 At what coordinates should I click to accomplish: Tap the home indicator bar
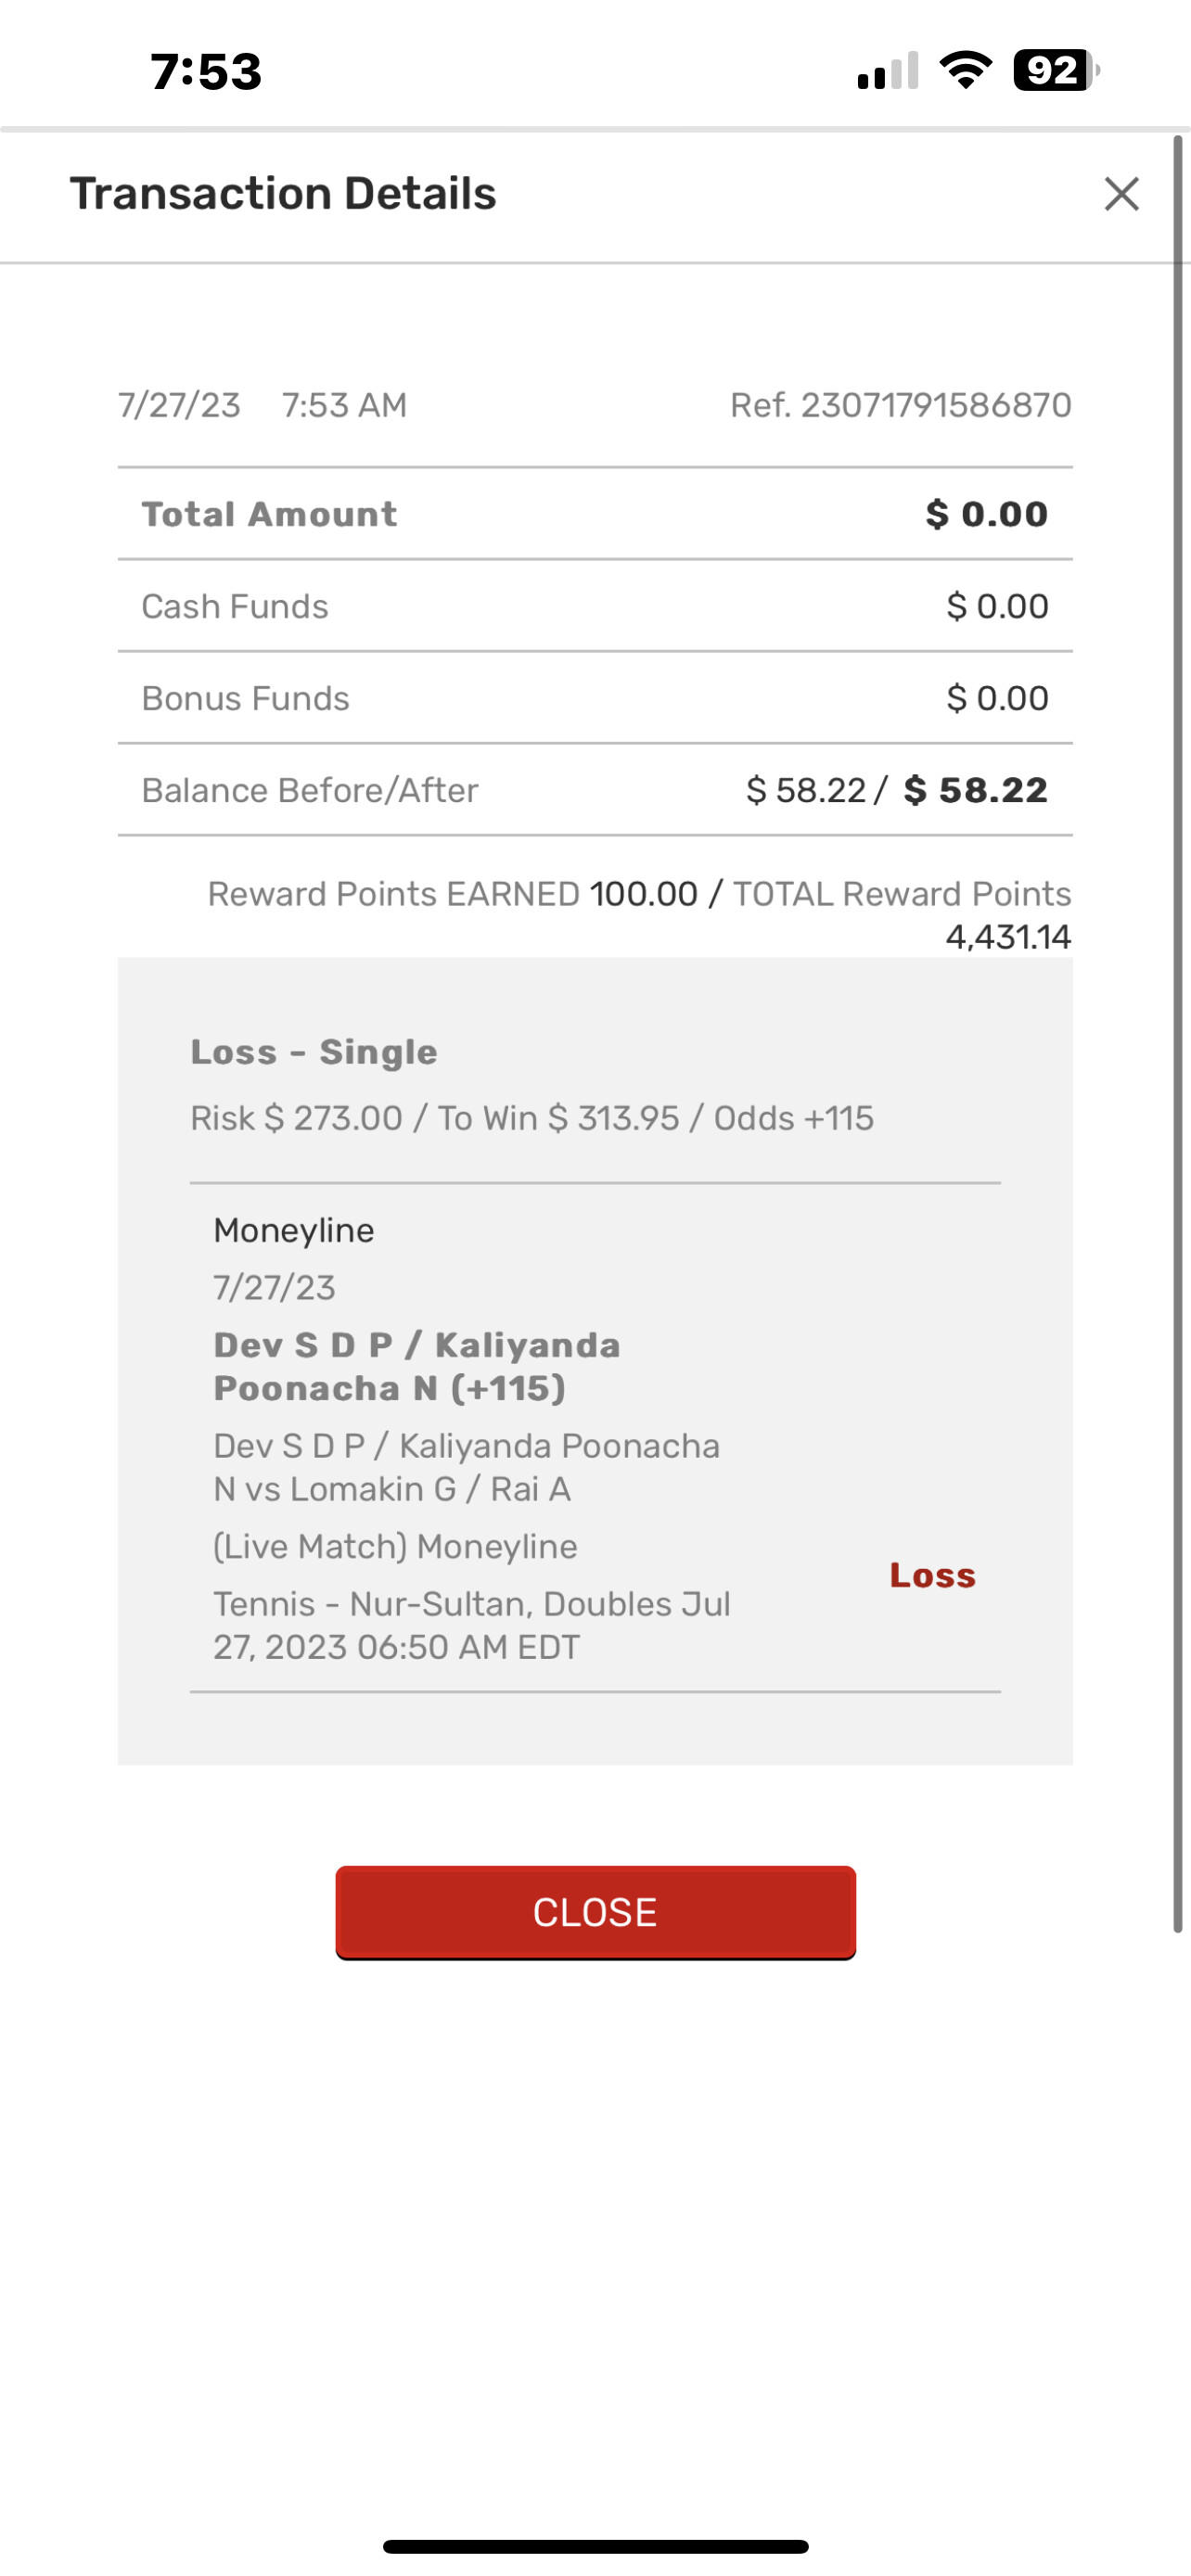(595, 2546)
